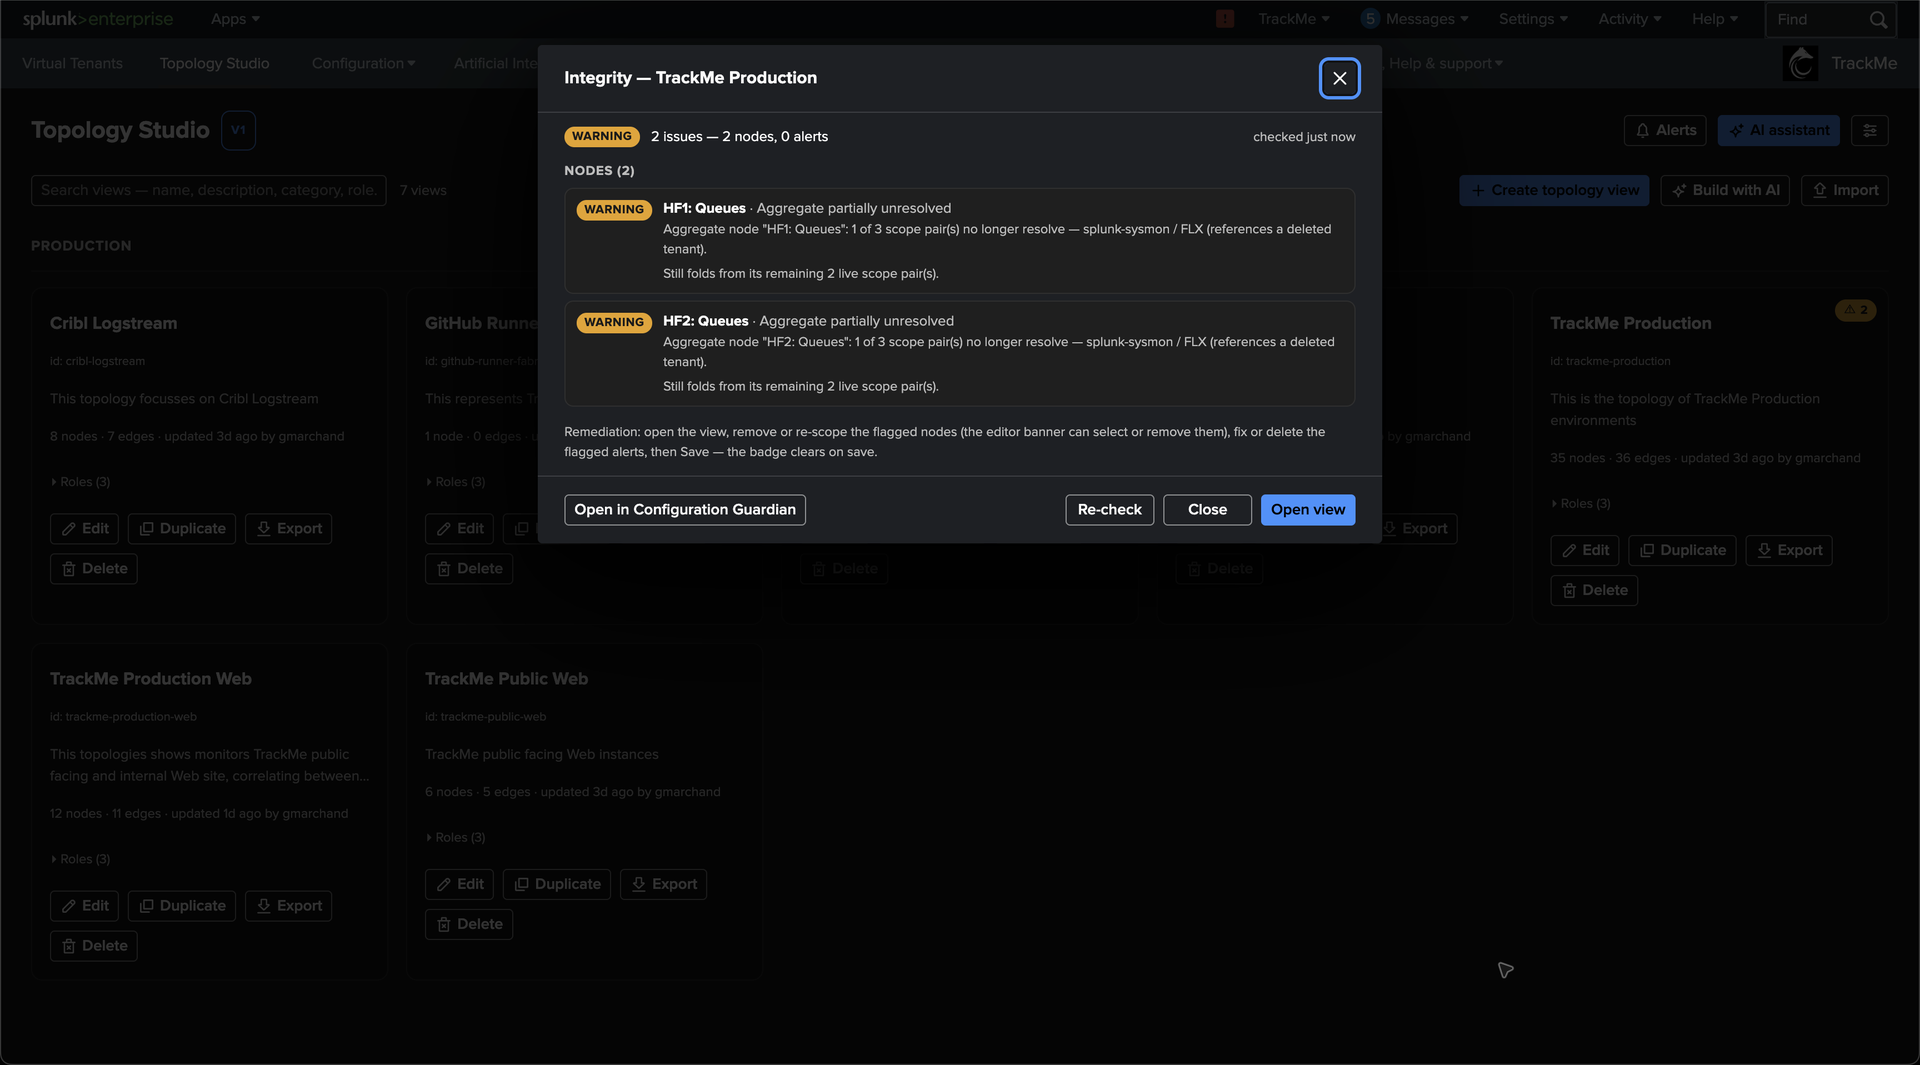Expand Roles (3) on TrackMe Production card
1920x1065 pixels.
tap(1580, 504)
